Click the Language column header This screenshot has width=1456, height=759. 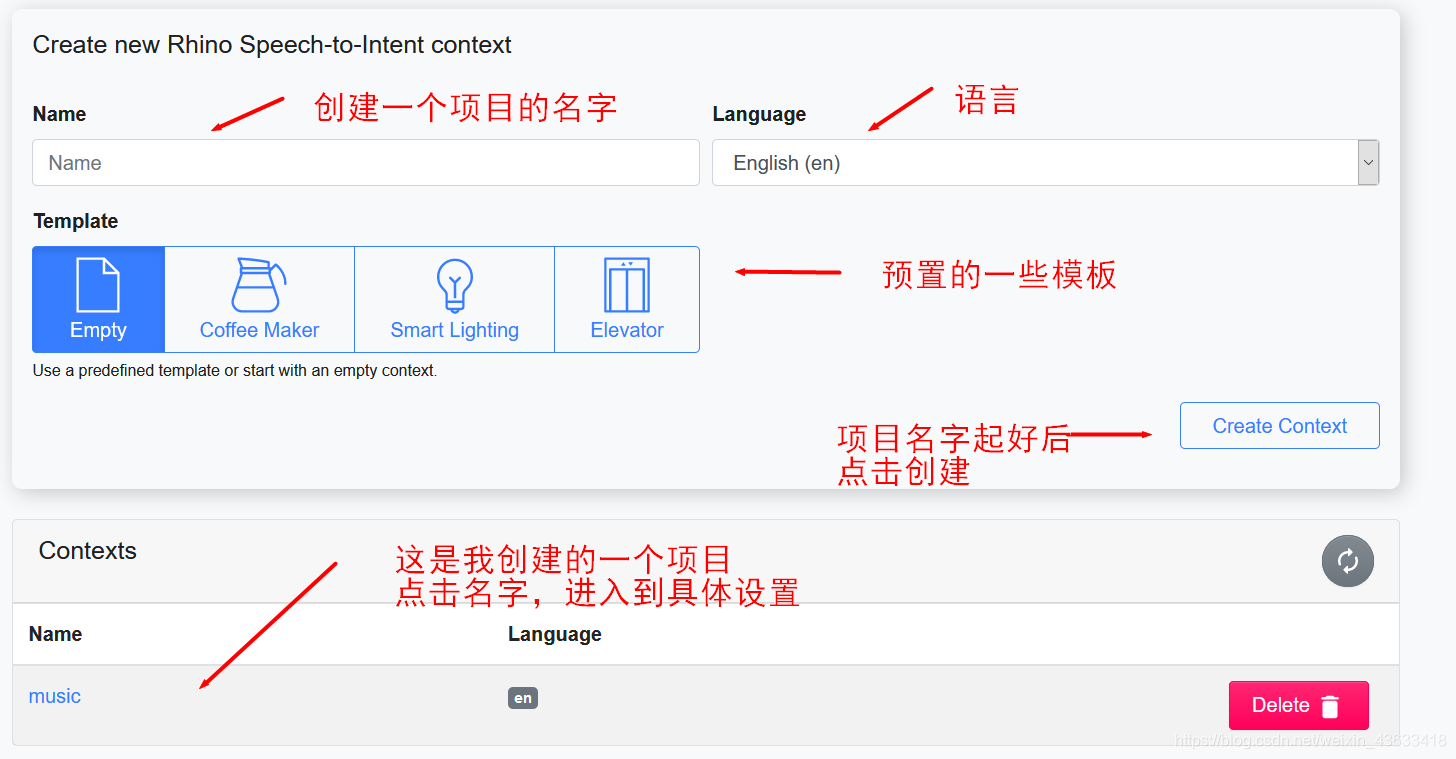(555, 634)
